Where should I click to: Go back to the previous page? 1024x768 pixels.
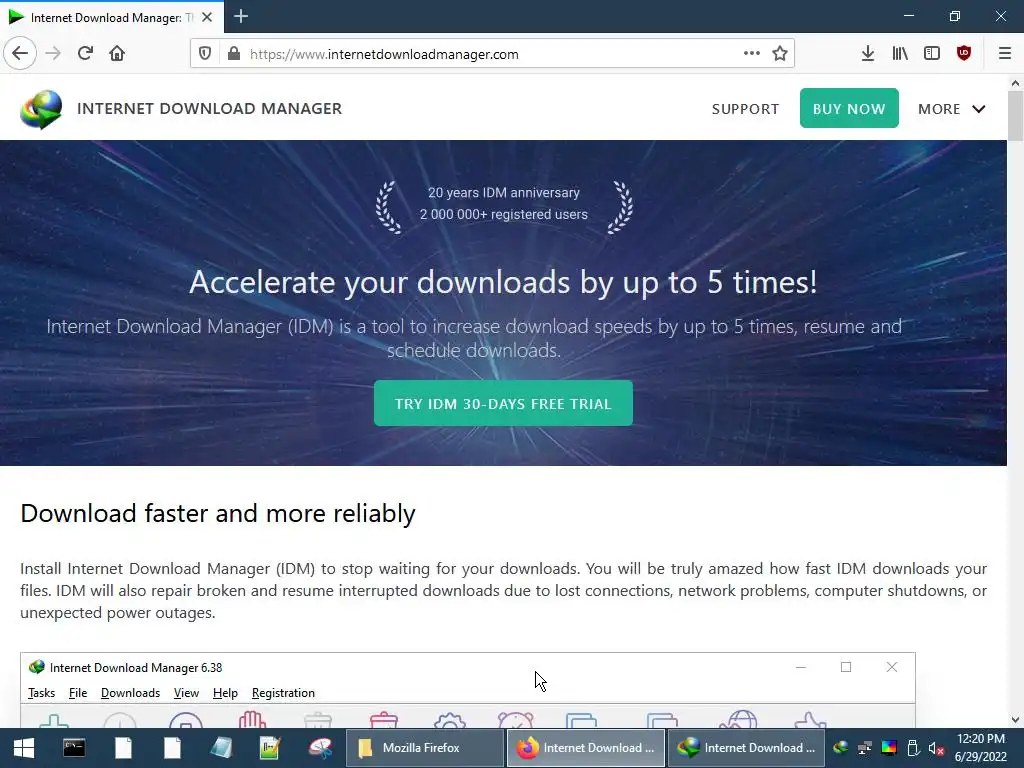click(x=20, y=53)
